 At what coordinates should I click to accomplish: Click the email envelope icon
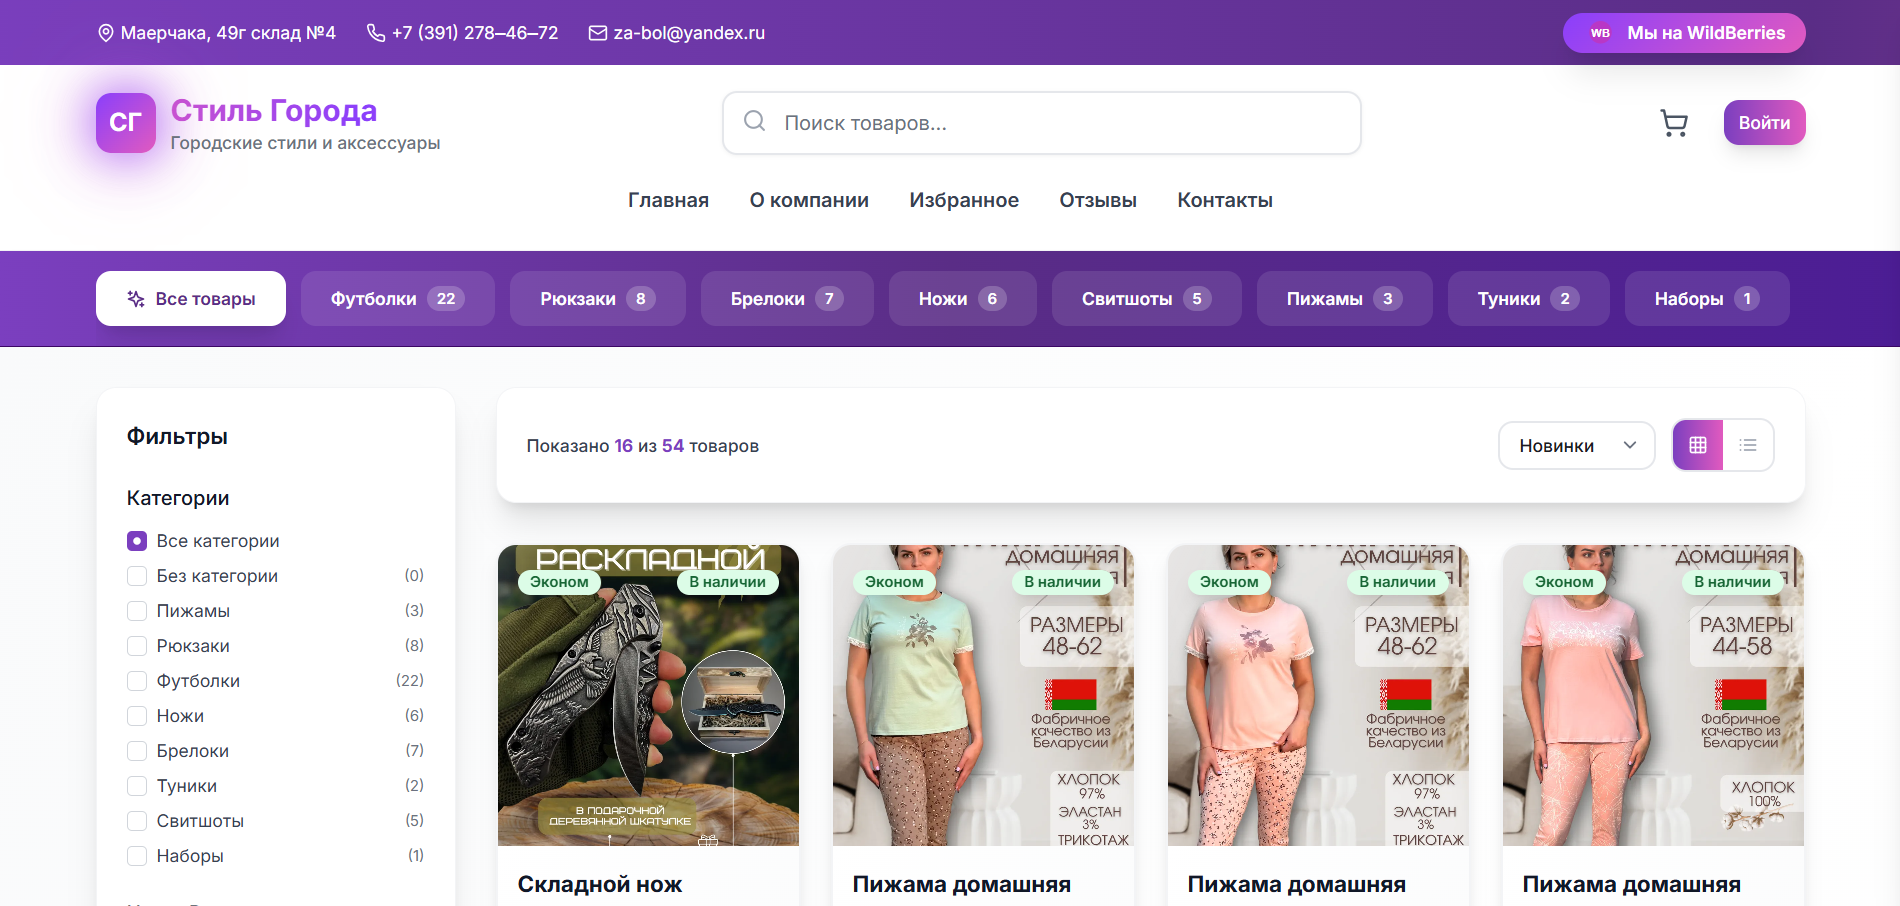pos(598,33)
